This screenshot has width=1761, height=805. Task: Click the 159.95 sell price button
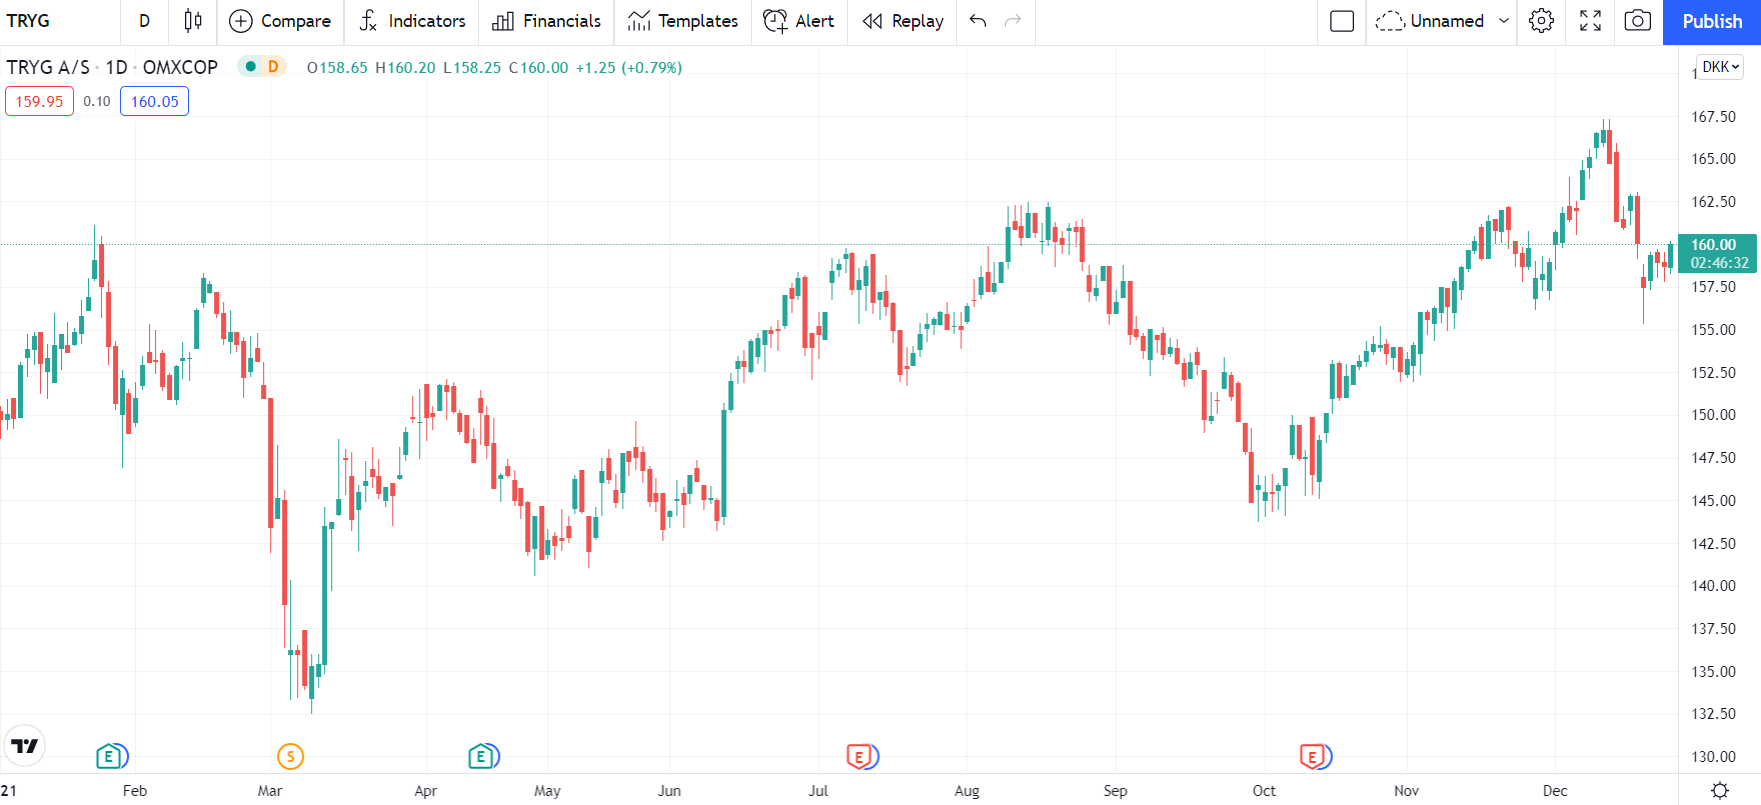point(39,101)
